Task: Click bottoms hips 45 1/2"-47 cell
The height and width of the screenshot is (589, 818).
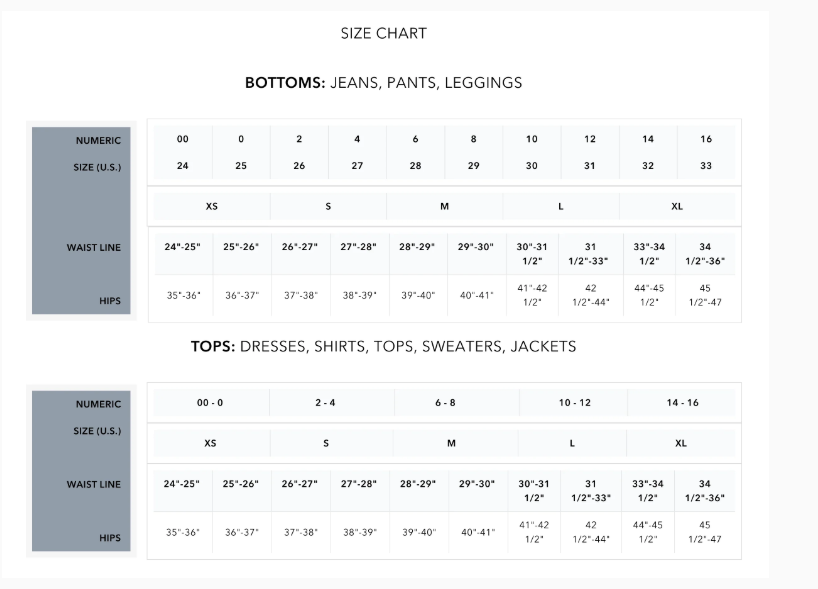Action: (x=705, y=295)
